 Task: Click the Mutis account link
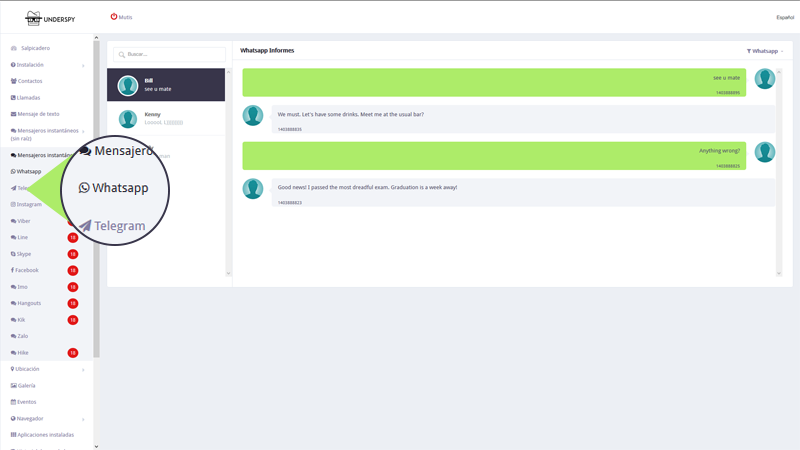point(126,17)
